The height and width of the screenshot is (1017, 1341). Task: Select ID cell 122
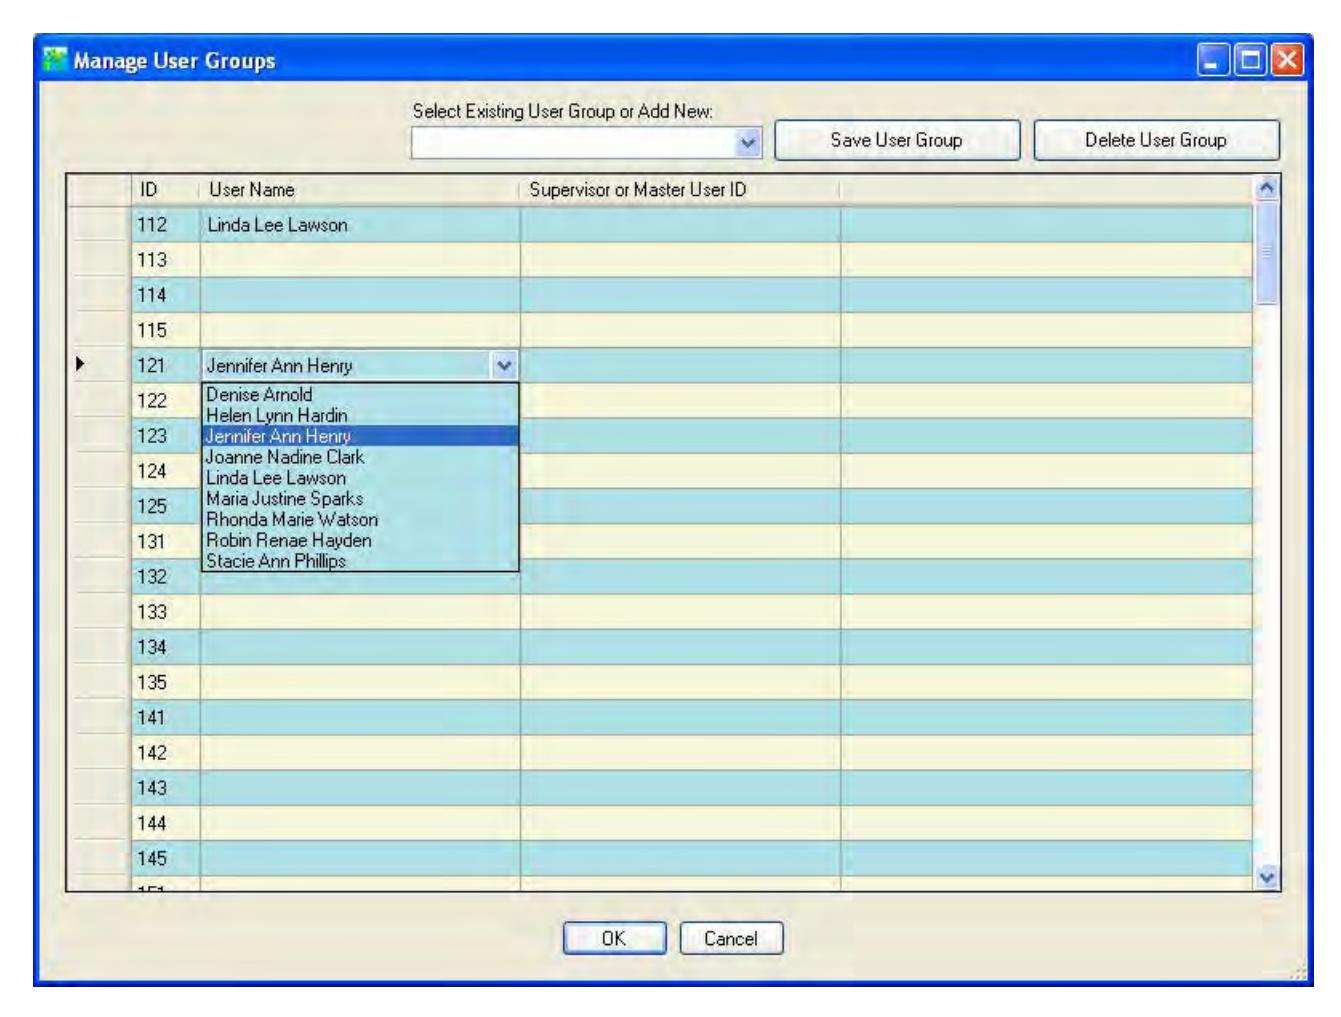tap(166, 401)
